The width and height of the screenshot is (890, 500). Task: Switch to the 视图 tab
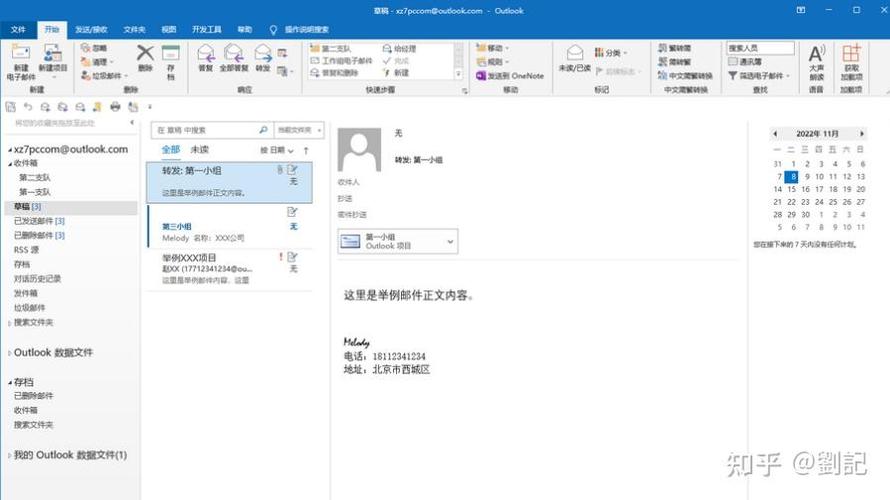pos(169,30)
